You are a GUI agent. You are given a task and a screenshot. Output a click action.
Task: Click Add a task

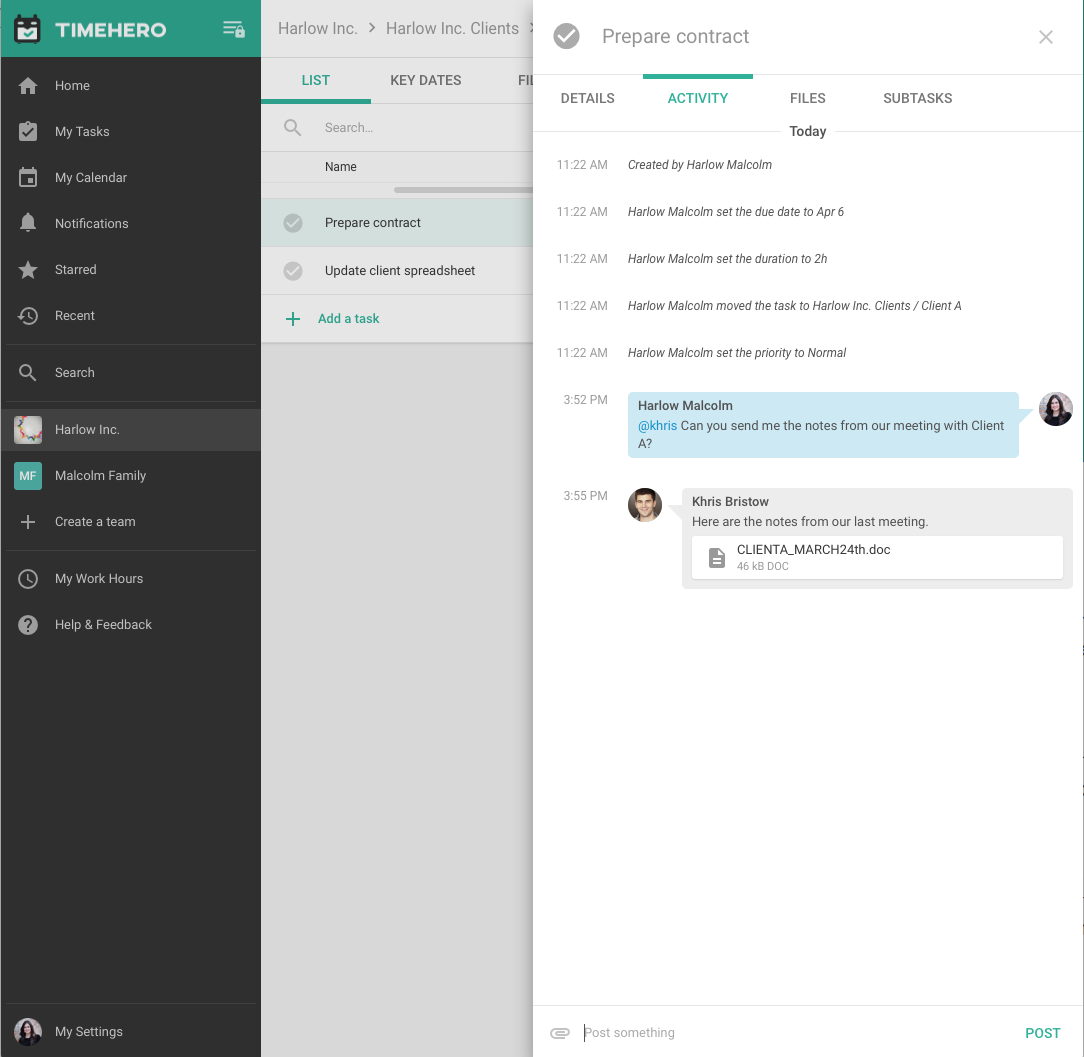point(348,319)
